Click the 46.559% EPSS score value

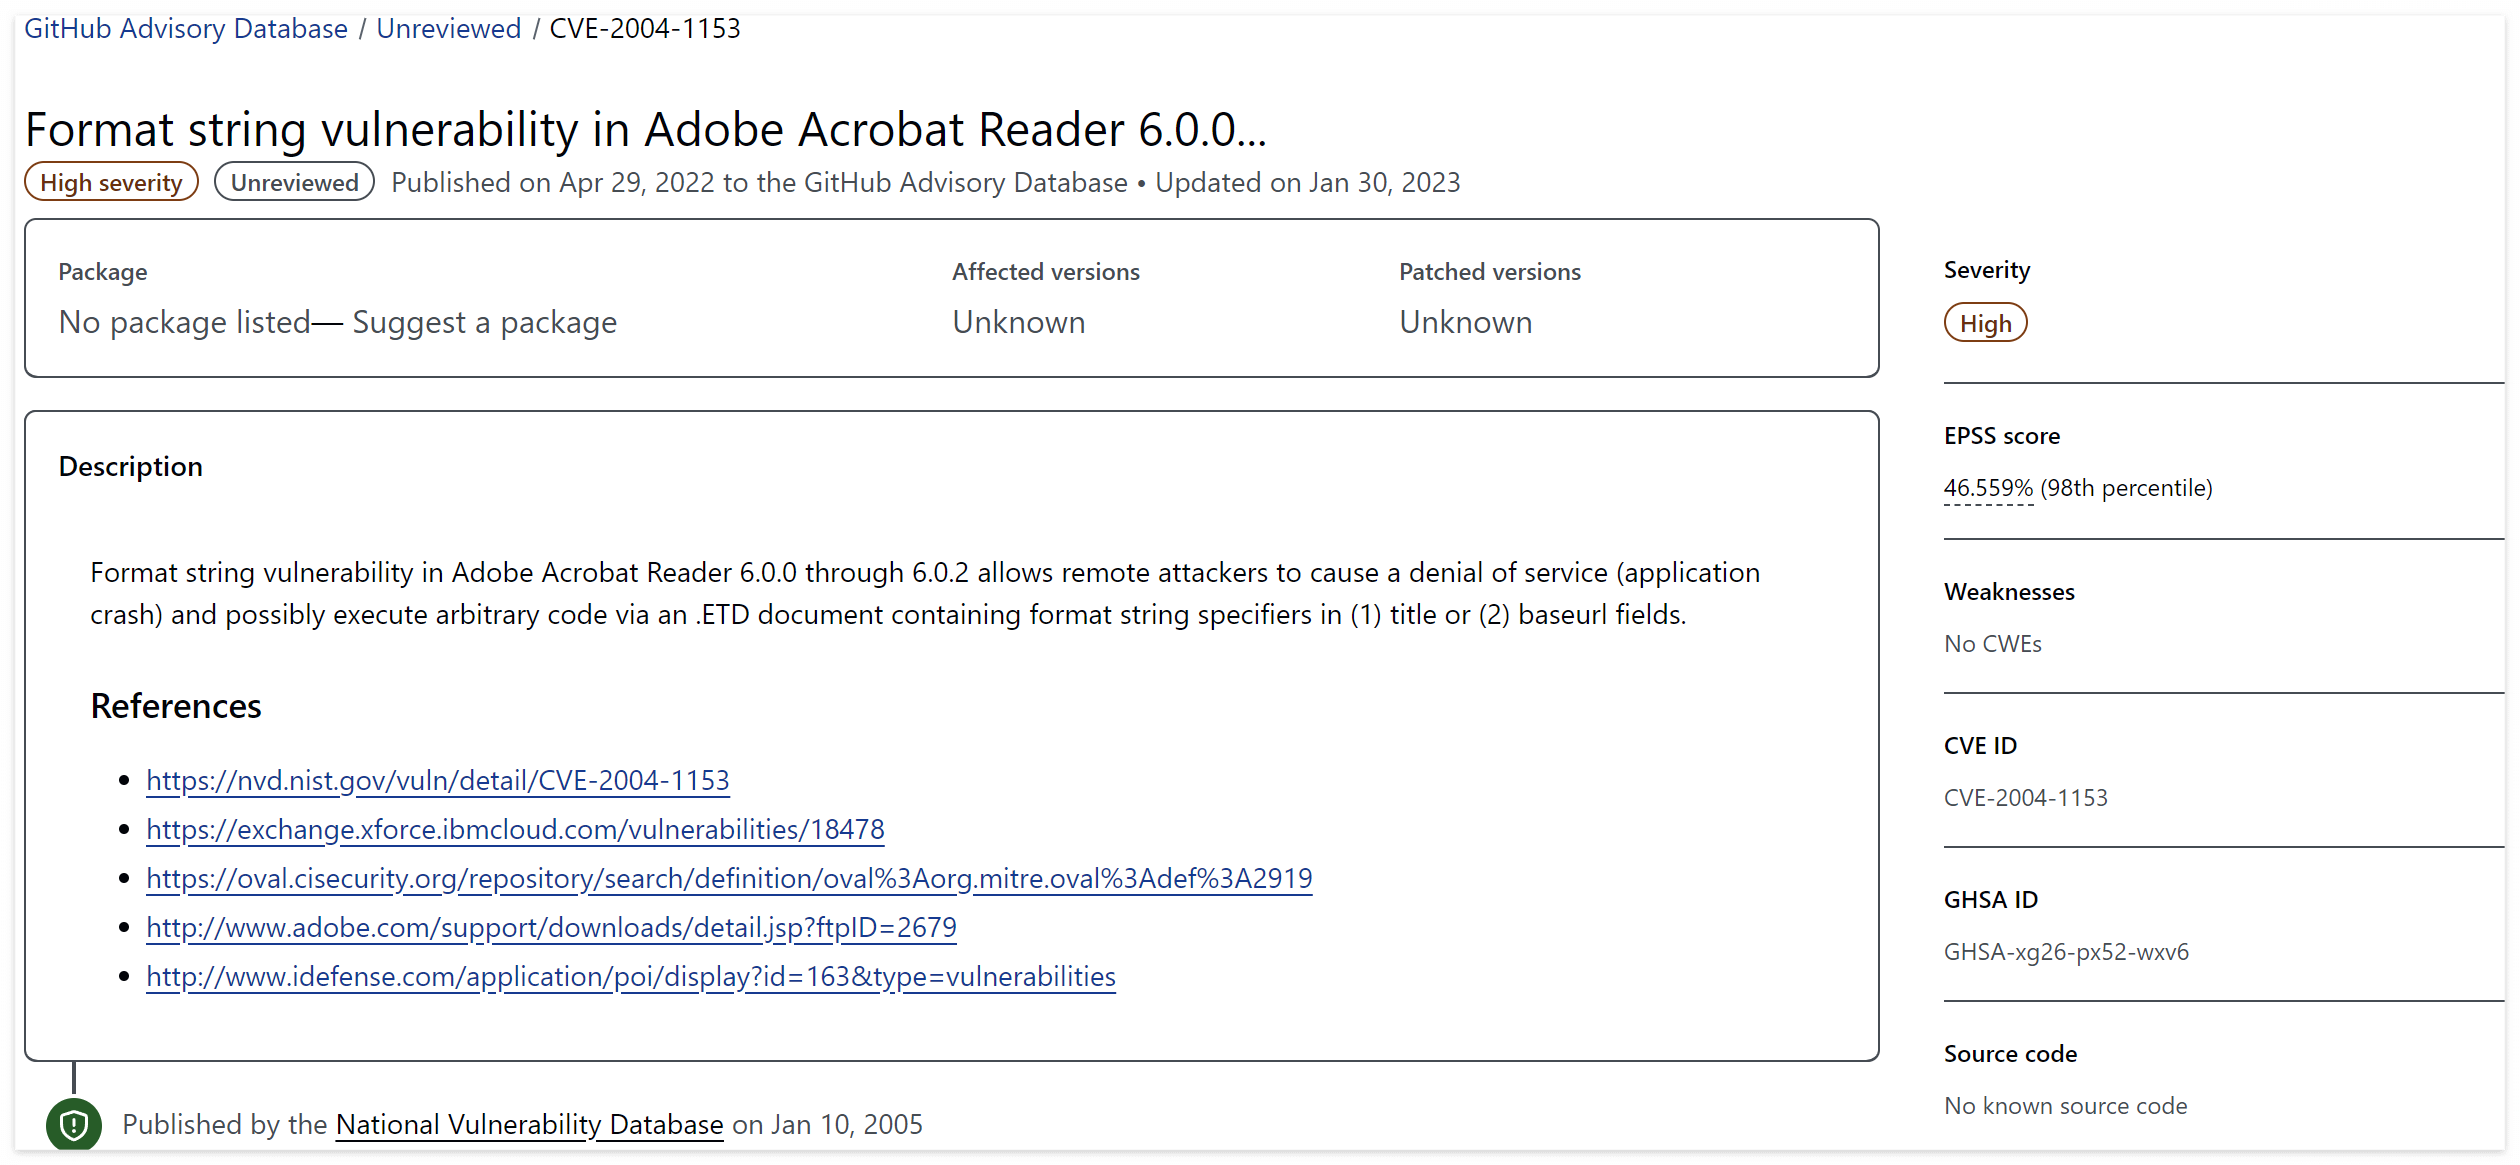tap(1988, 488)
